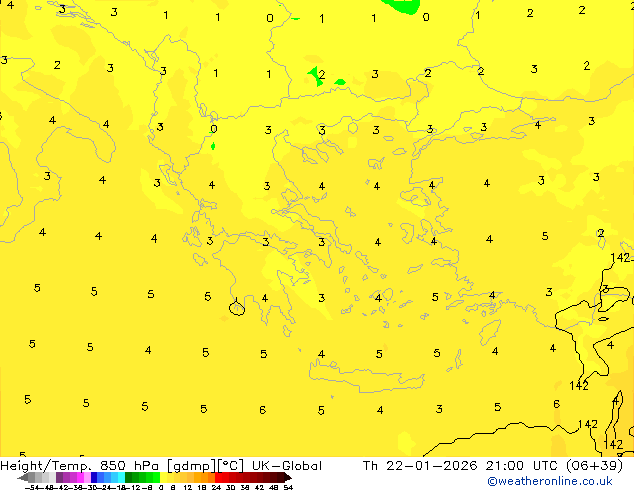634x490 pixels.
Task: Click the -54 legend scale label
Action: [x=32, y=488]
